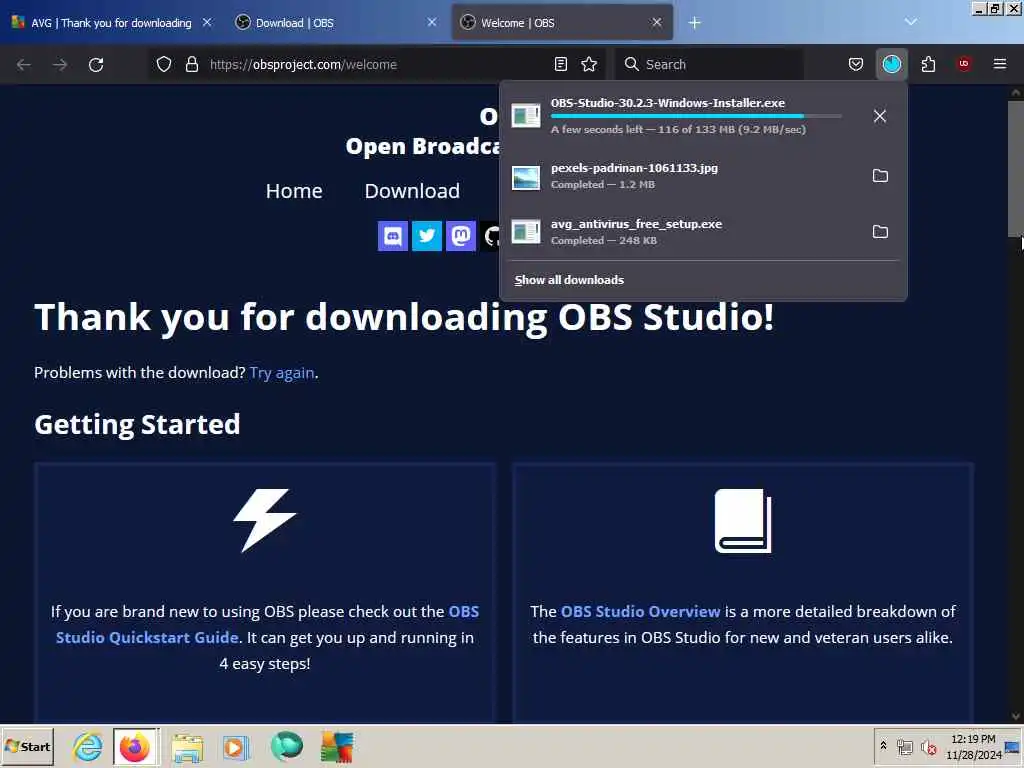Click the muted volume tray icon
The height and width of the screenshot is (768, 1024).
pyautogui.click(x=928, y=746)
